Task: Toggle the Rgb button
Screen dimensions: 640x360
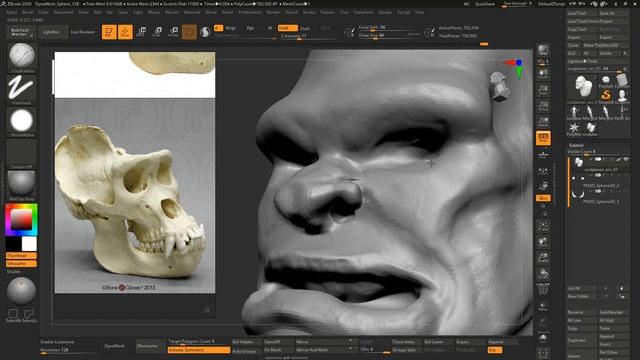Action: coord(250,28)
